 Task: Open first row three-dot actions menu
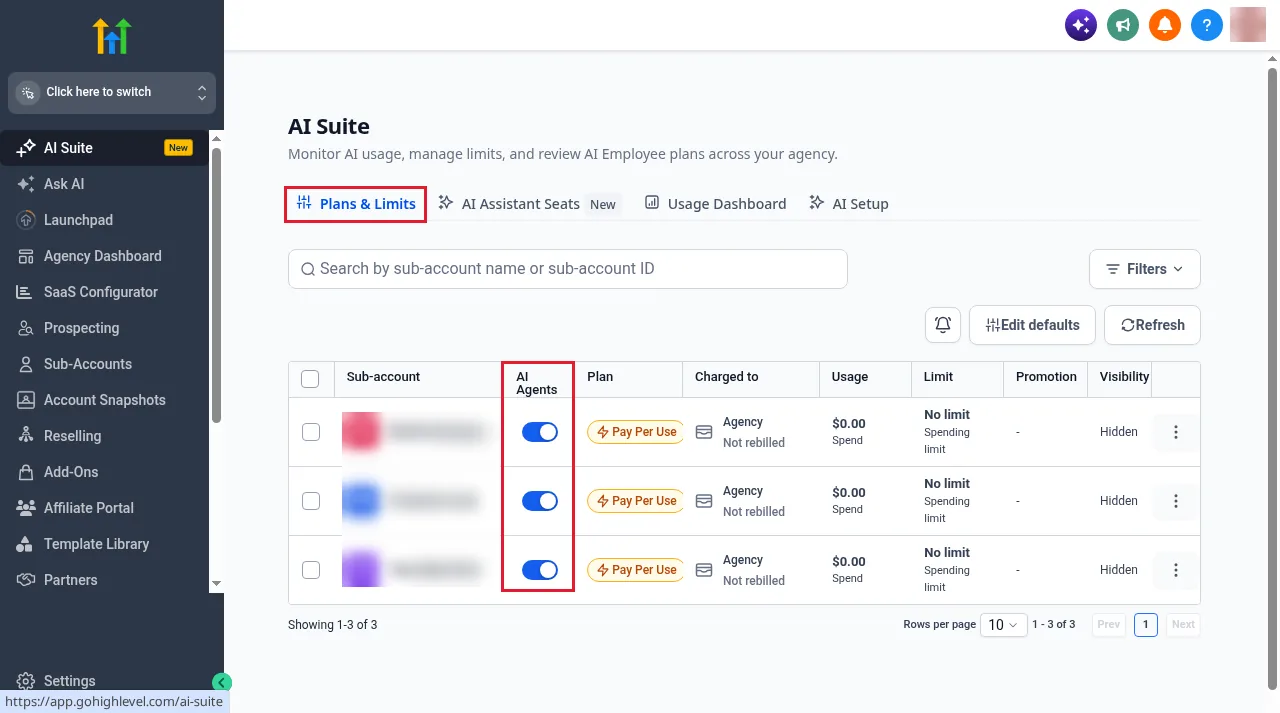(1176, 432)
